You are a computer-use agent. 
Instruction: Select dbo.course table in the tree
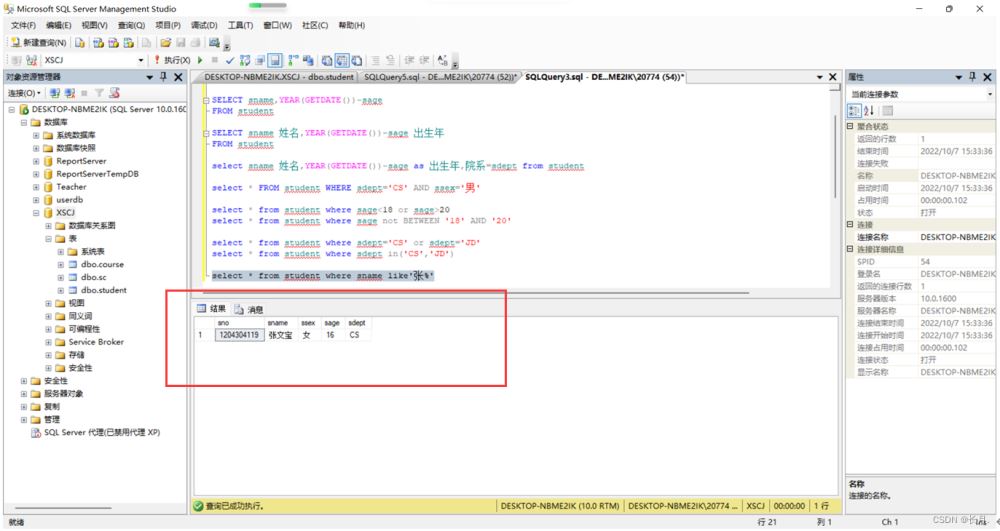tap(102, 264)
